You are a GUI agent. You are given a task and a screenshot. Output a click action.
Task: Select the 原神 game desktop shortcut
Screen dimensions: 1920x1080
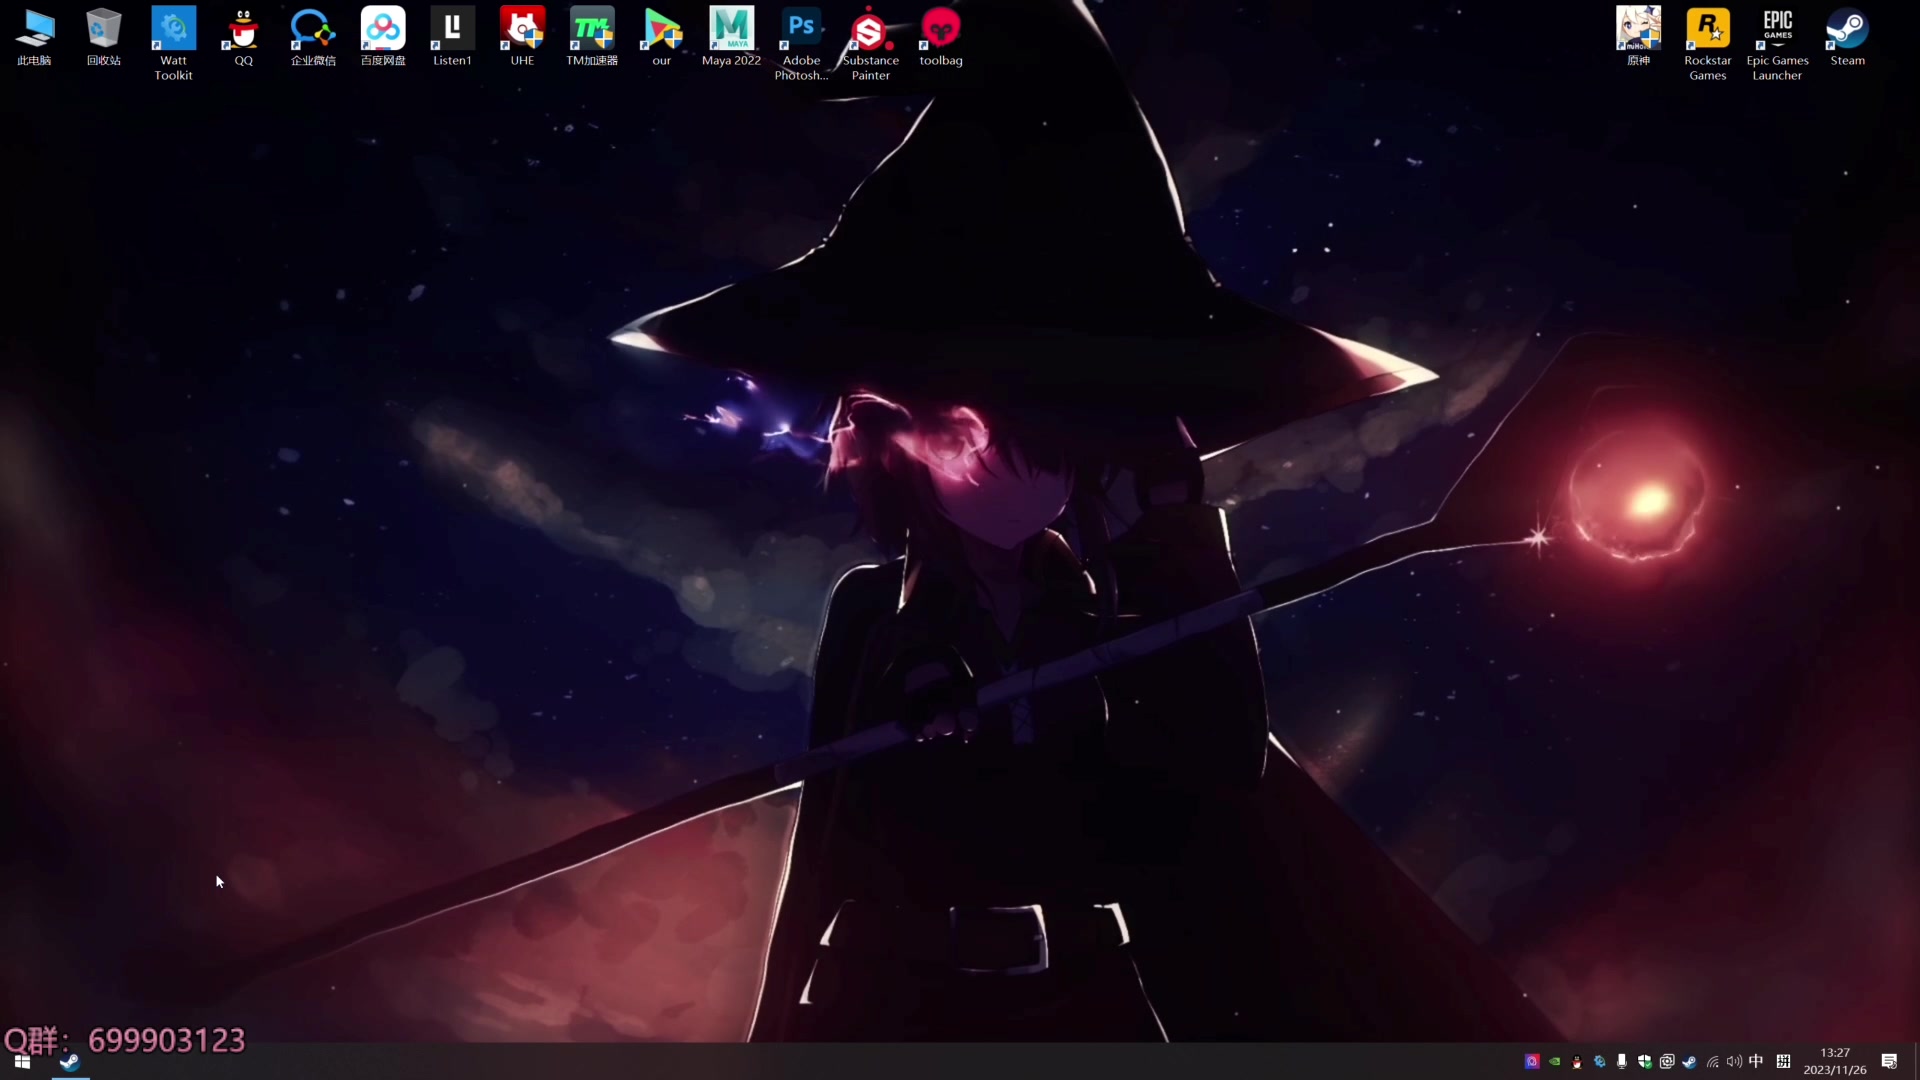pyautogui.click(x=1638, y=37)
